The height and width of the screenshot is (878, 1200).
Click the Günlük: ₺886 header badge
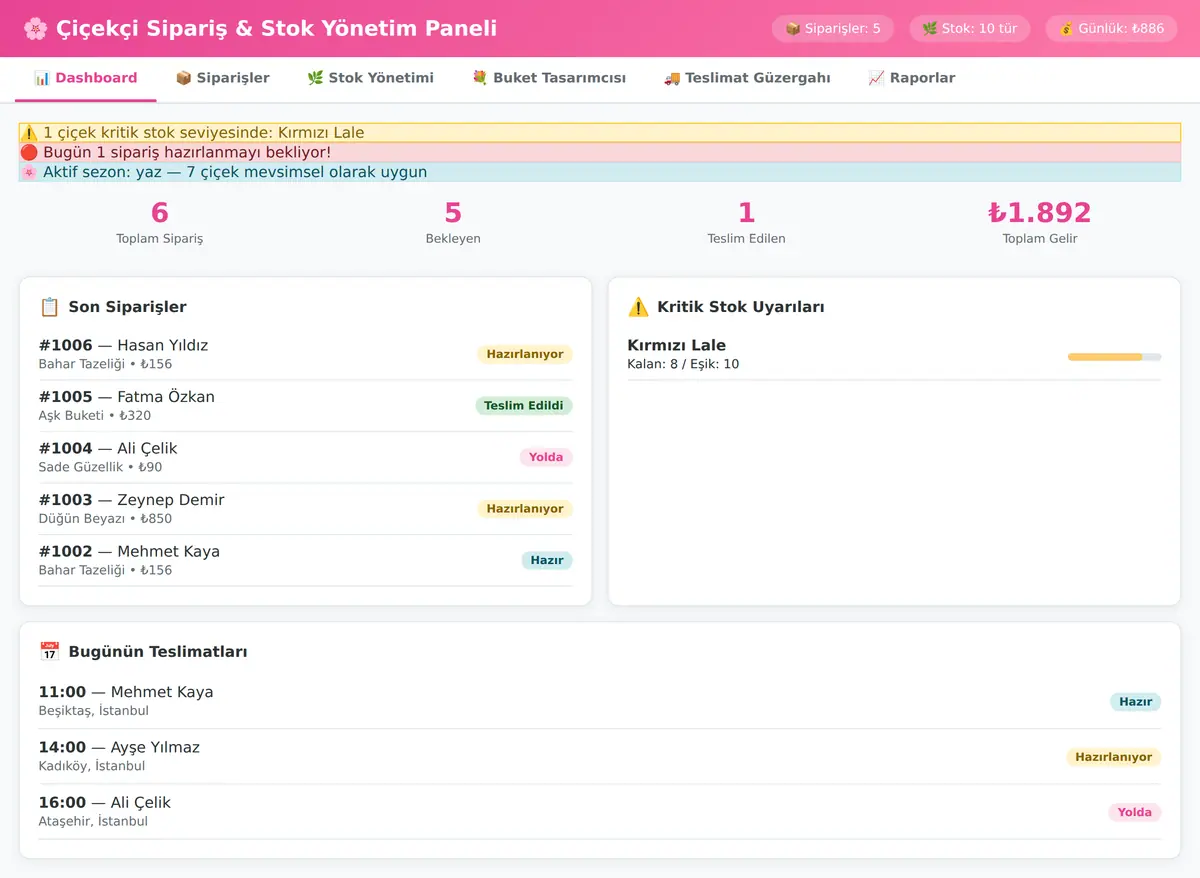[1112, 29]
